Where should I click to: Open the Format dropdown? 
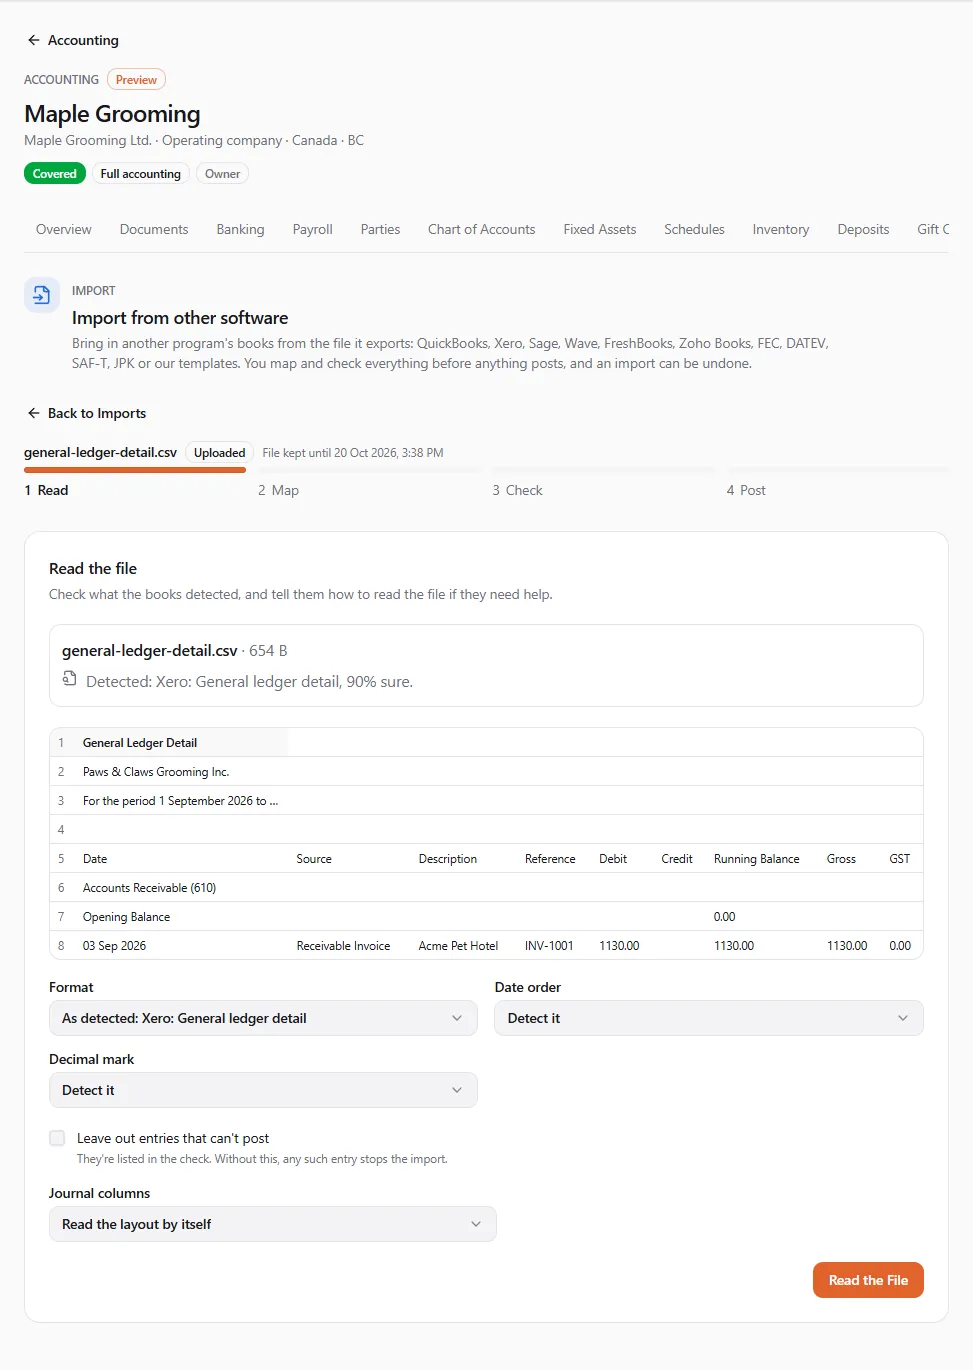(263, 1018)
